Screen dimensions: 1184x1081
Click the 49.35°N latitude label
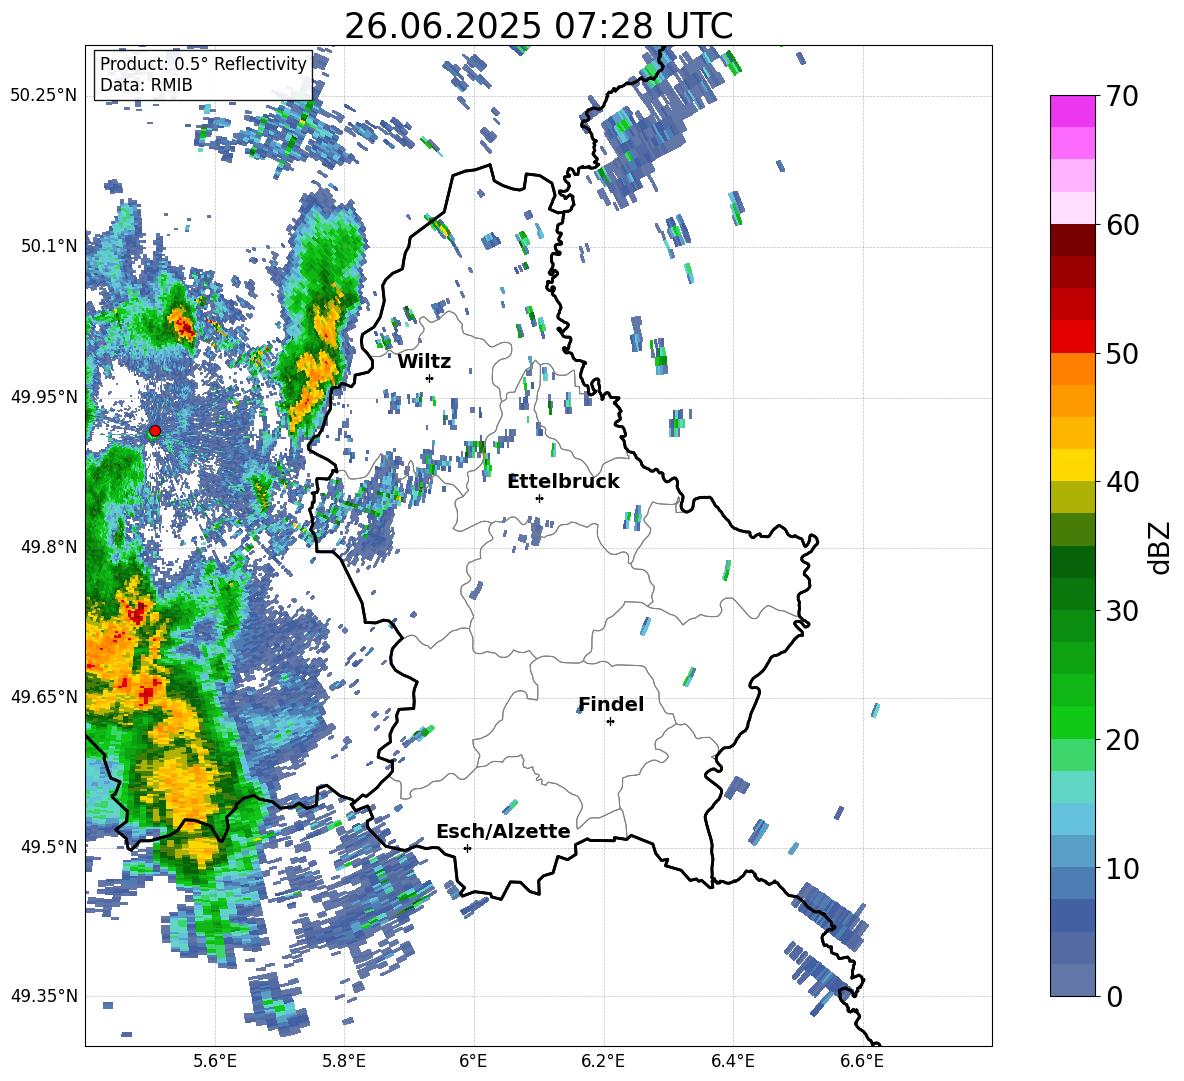44,996
